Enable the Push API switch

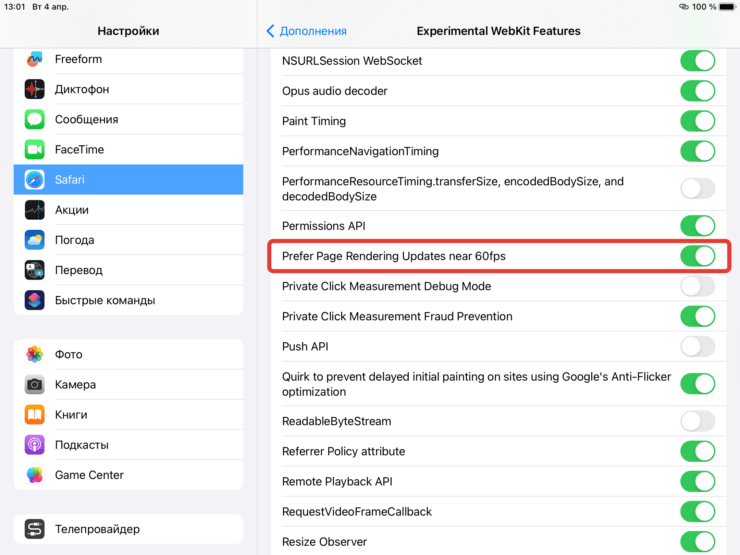pos(697,346)
